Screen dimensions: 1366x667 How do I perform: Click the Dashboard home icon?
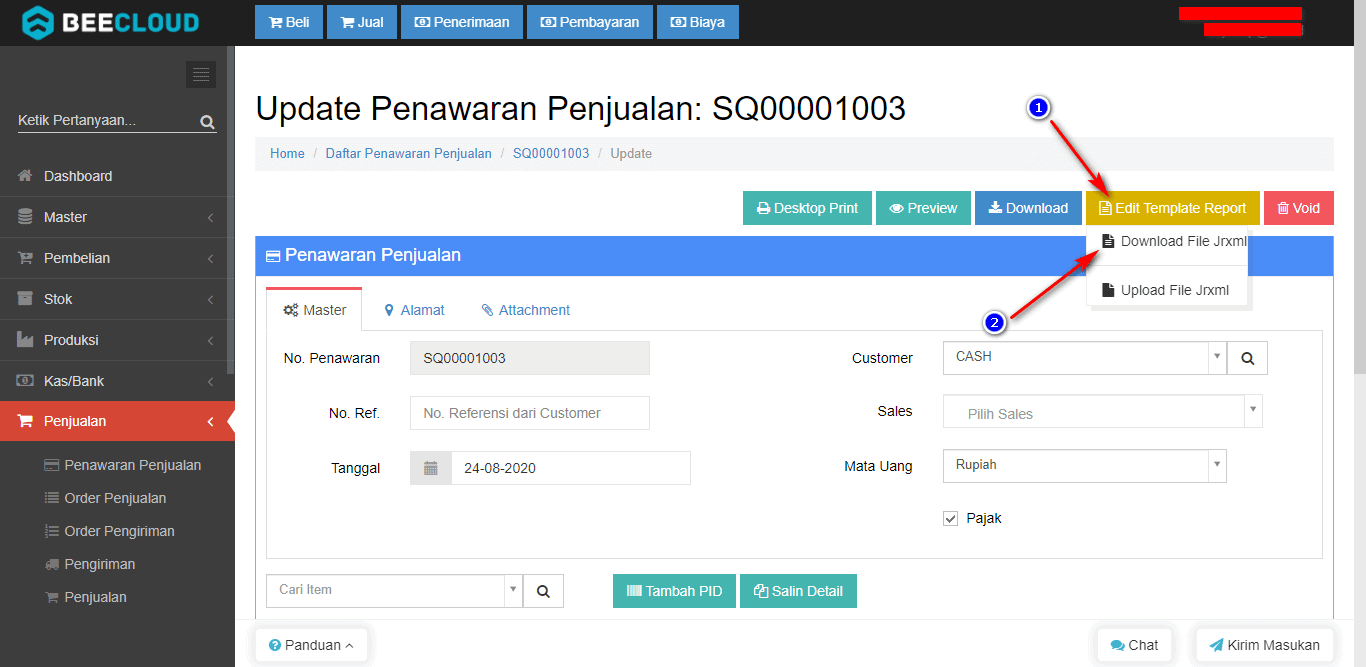coord(26,176)
